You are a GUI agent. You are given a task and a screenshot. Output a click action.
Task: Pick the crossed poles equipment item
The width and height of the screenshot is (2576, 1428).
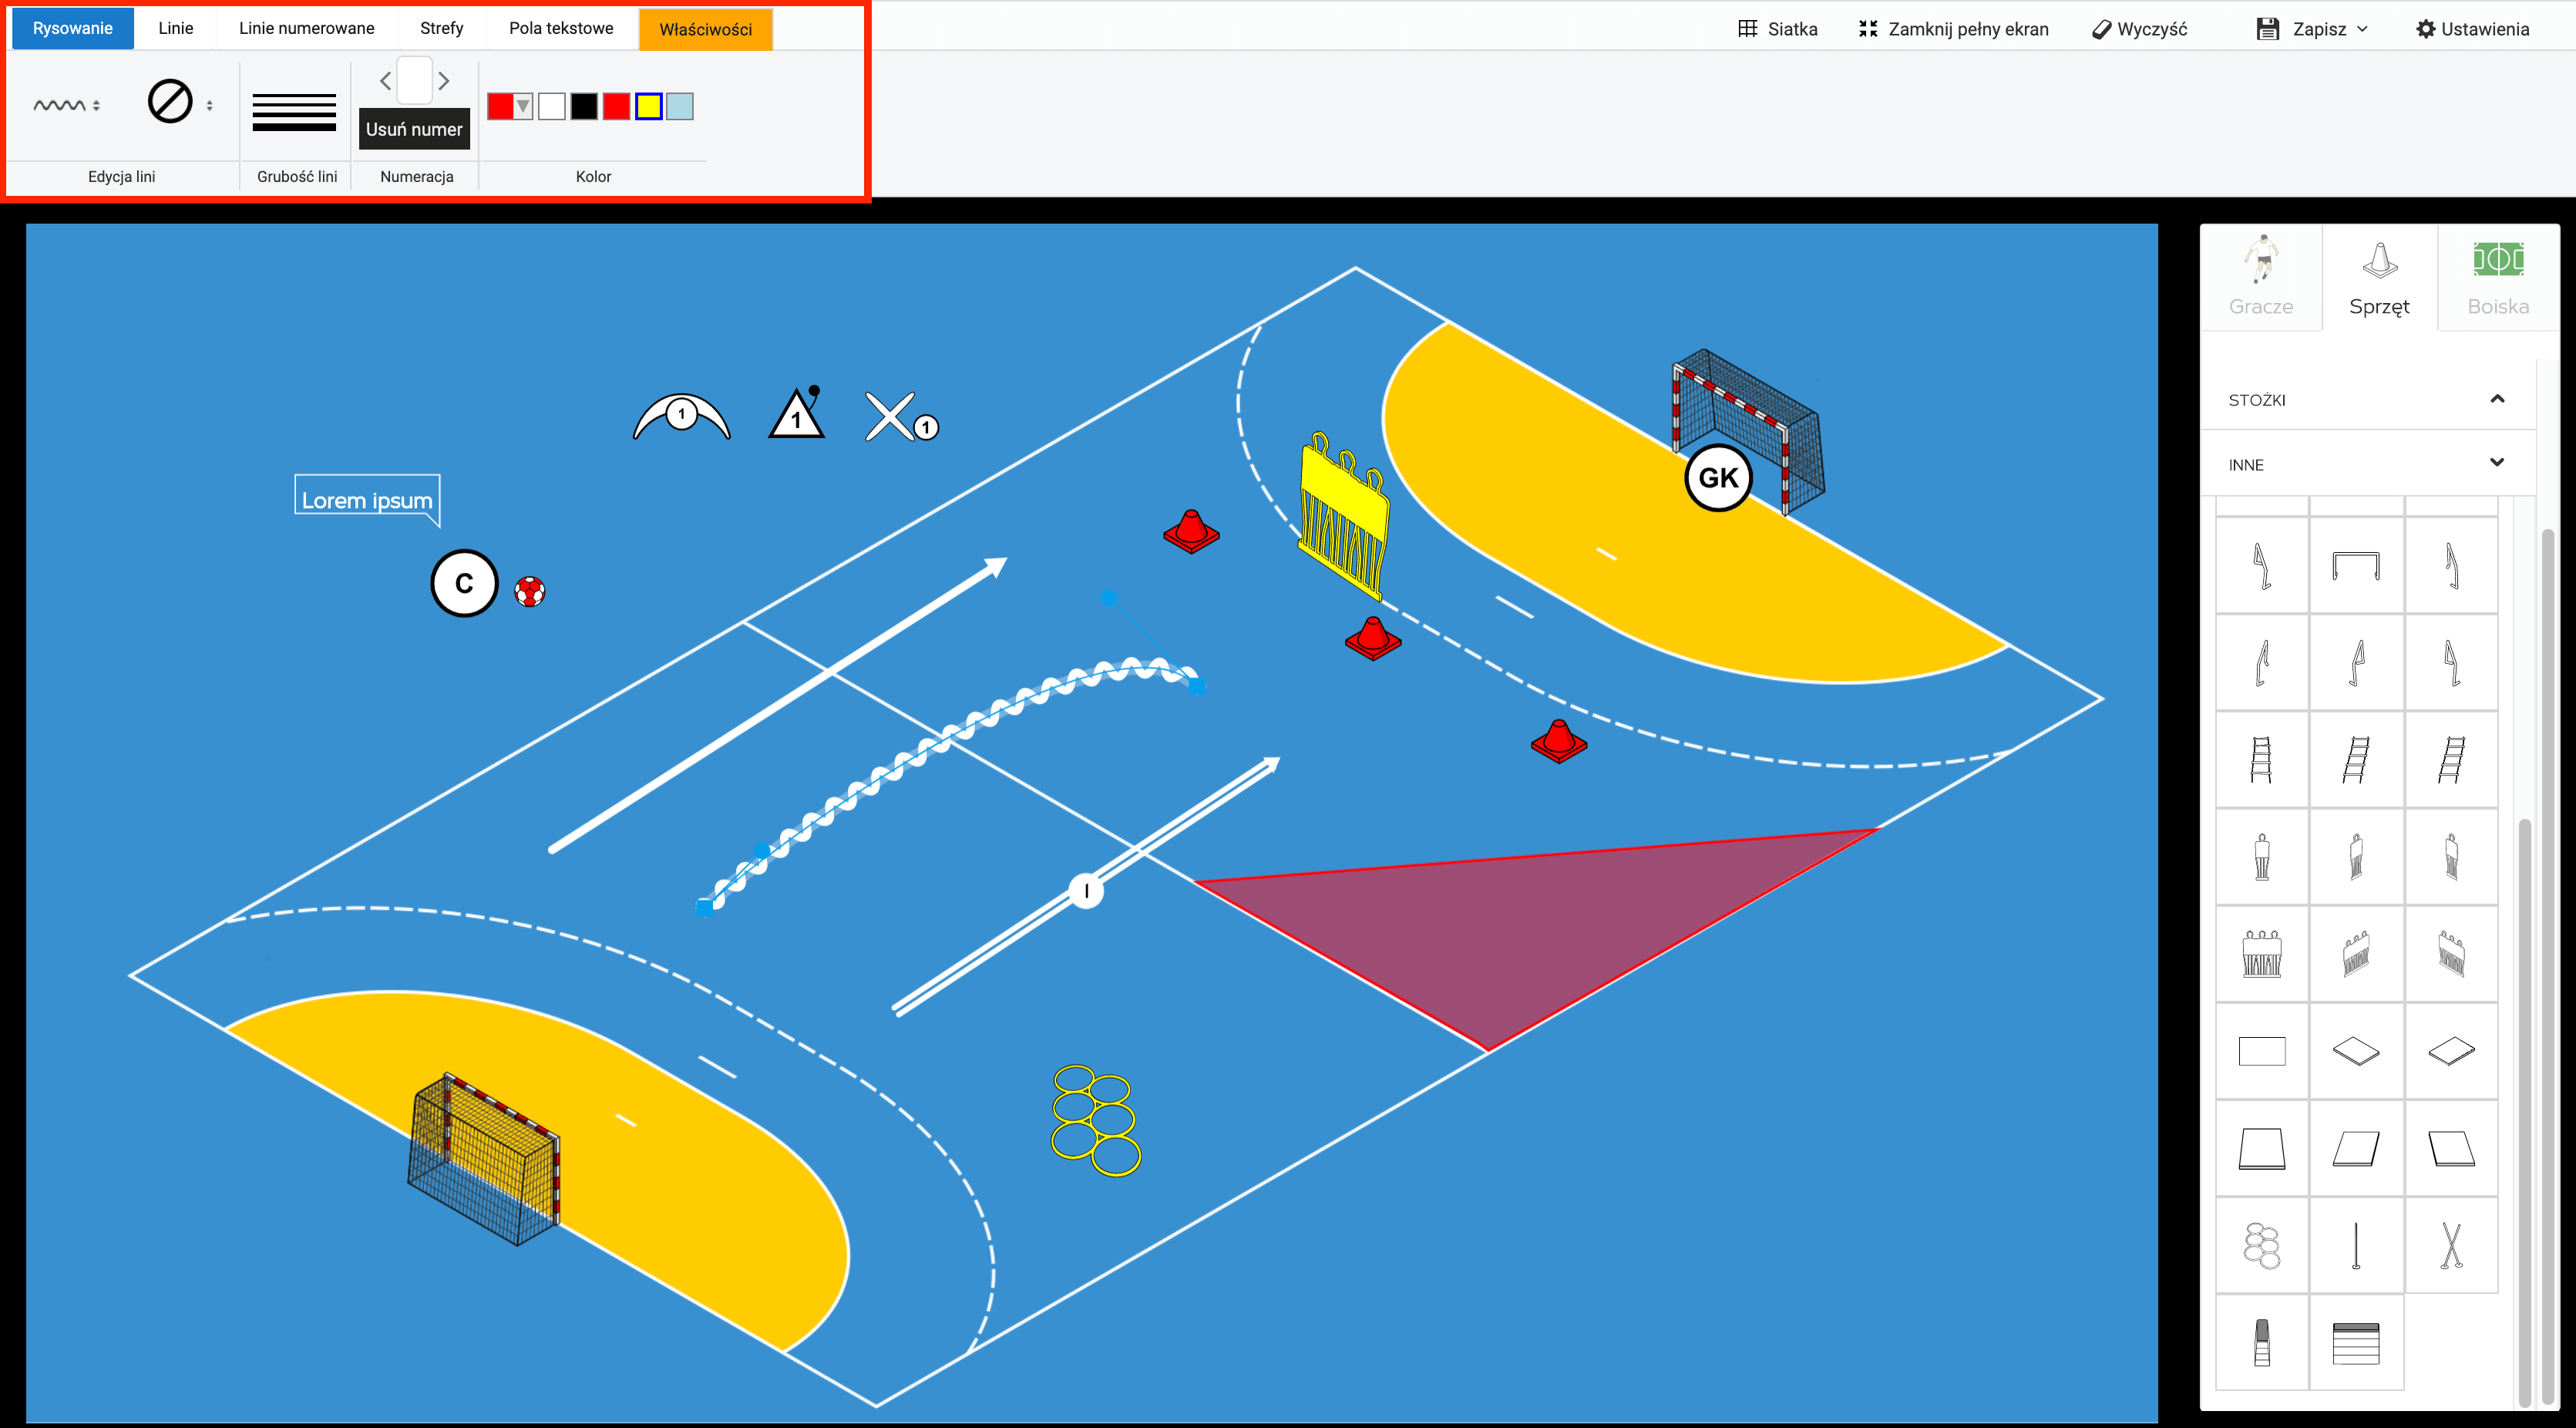2450,1245
